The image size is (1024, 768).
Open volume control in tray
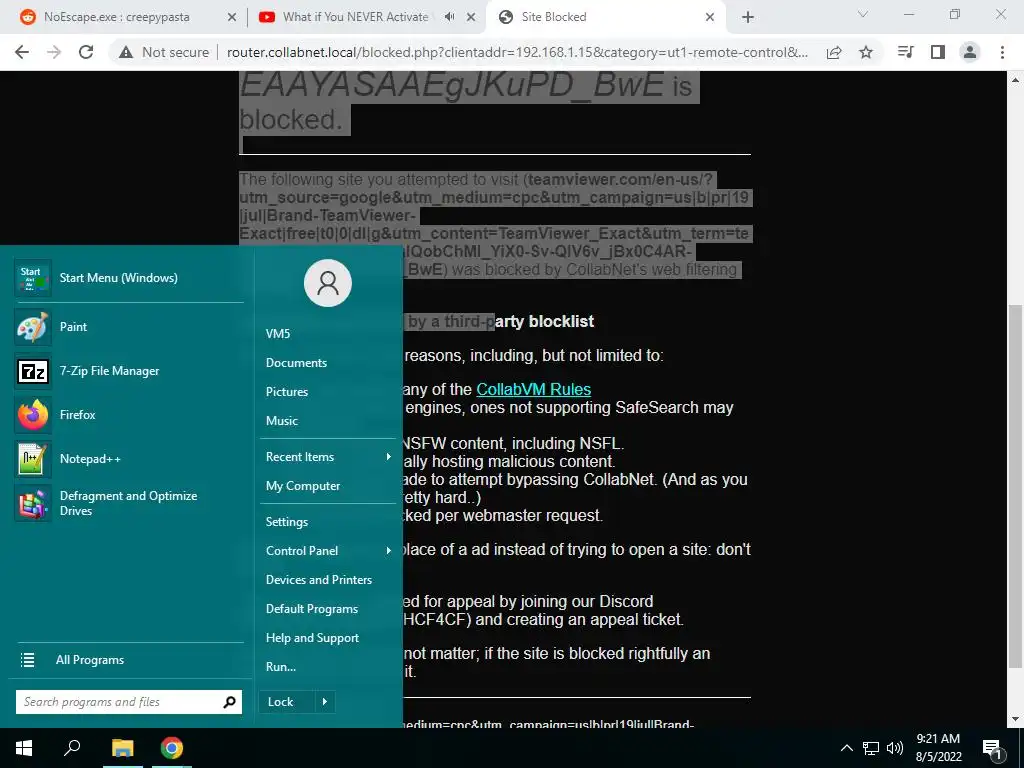pyautogui.click(x=895, y=748)
